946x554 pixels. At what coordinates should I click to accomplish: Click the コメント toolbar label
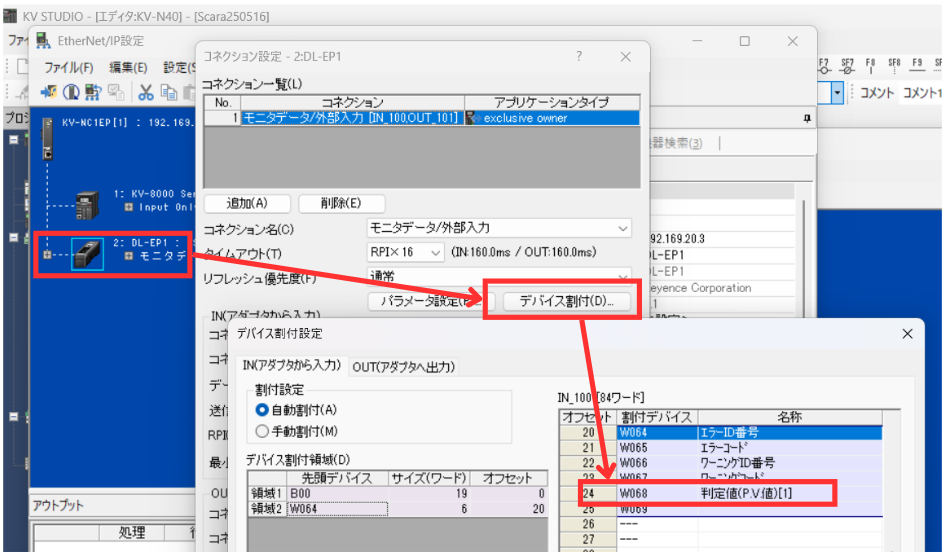(876, 93)
